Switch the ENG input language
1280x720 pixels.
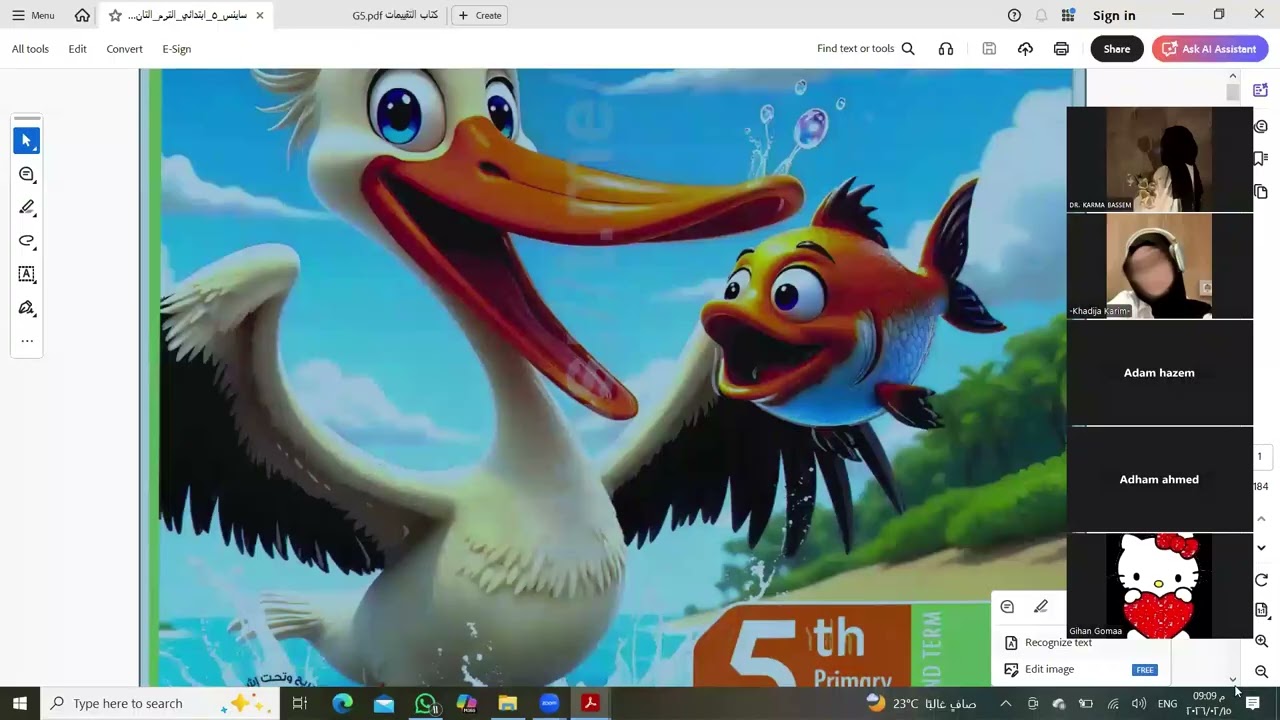pos(1167,704)
